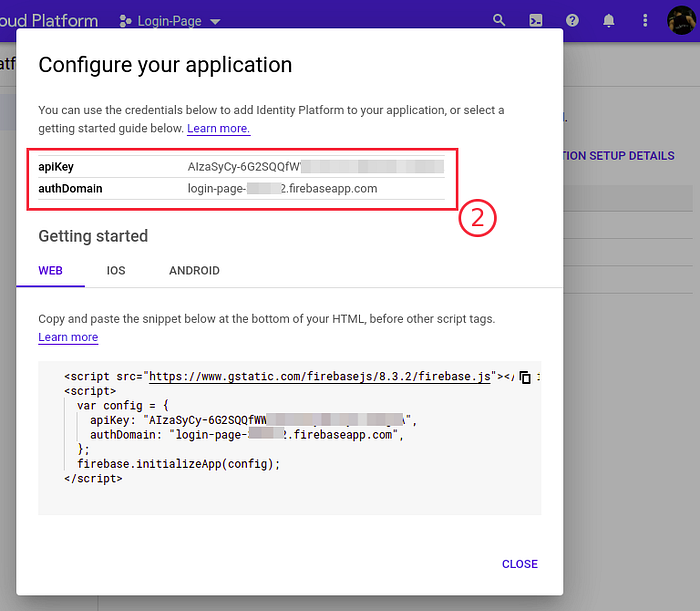Switch to the ANDROID tab
Image resolution: width=700 pixels, height=611 pixels.
tap(194, 270)
